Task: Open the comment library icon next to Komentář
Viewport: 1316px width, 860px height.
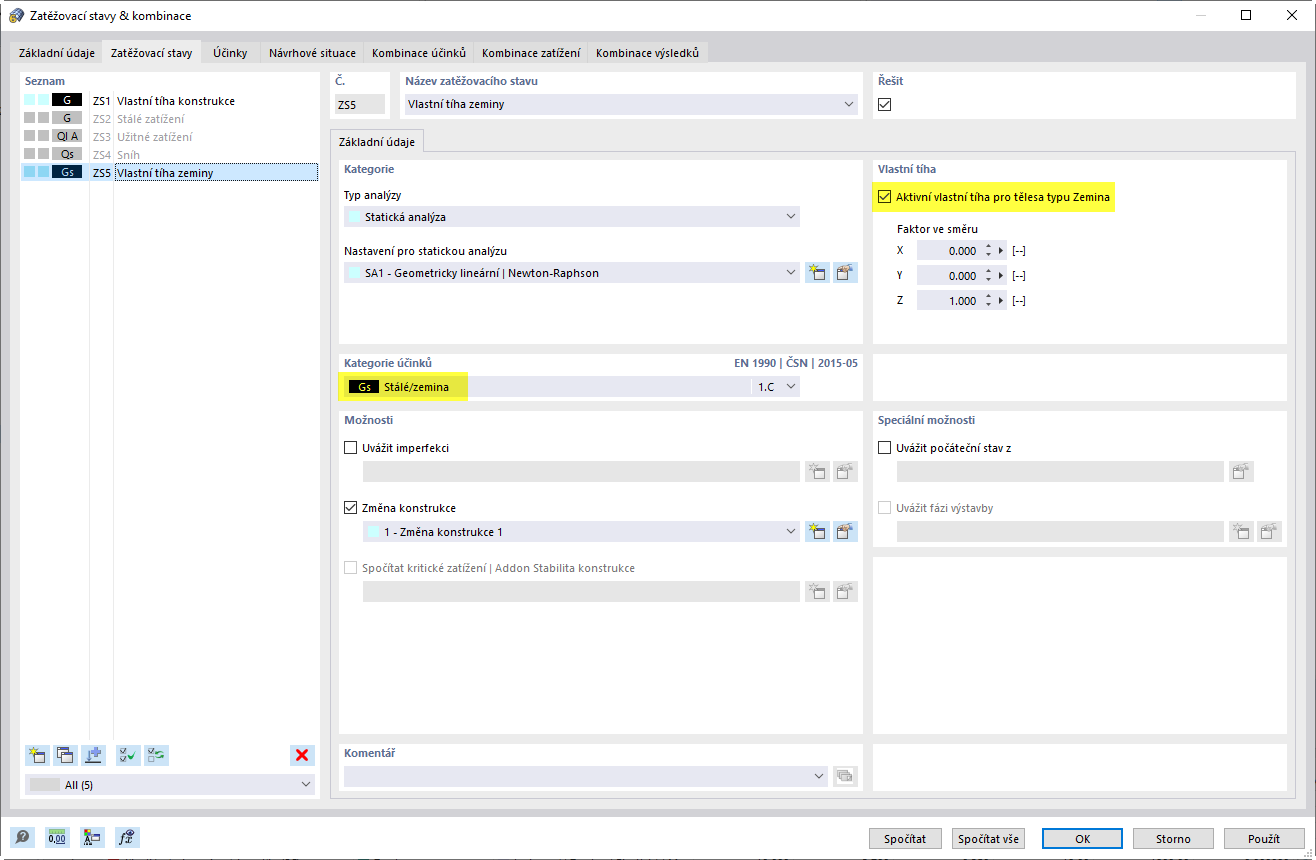Action: coord(846,776)
